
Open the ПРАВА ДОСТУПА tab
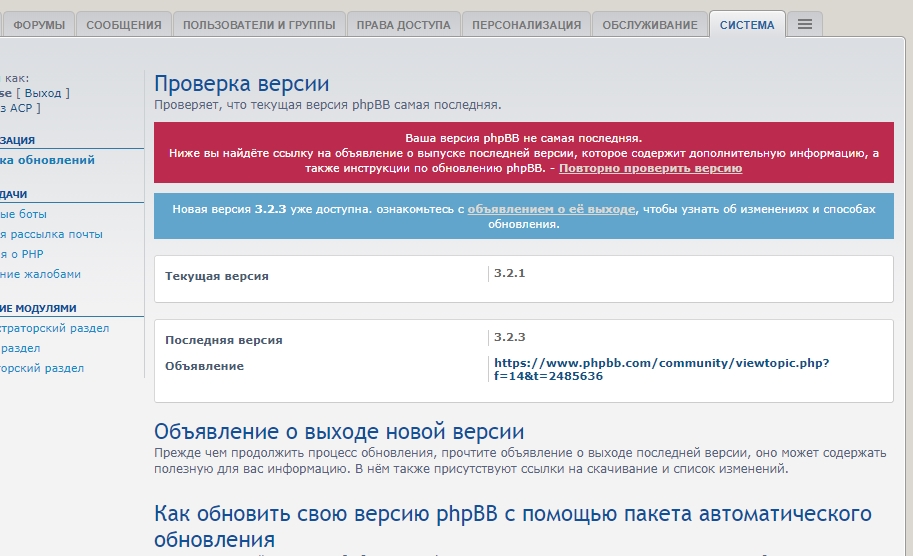click(404, 25)
